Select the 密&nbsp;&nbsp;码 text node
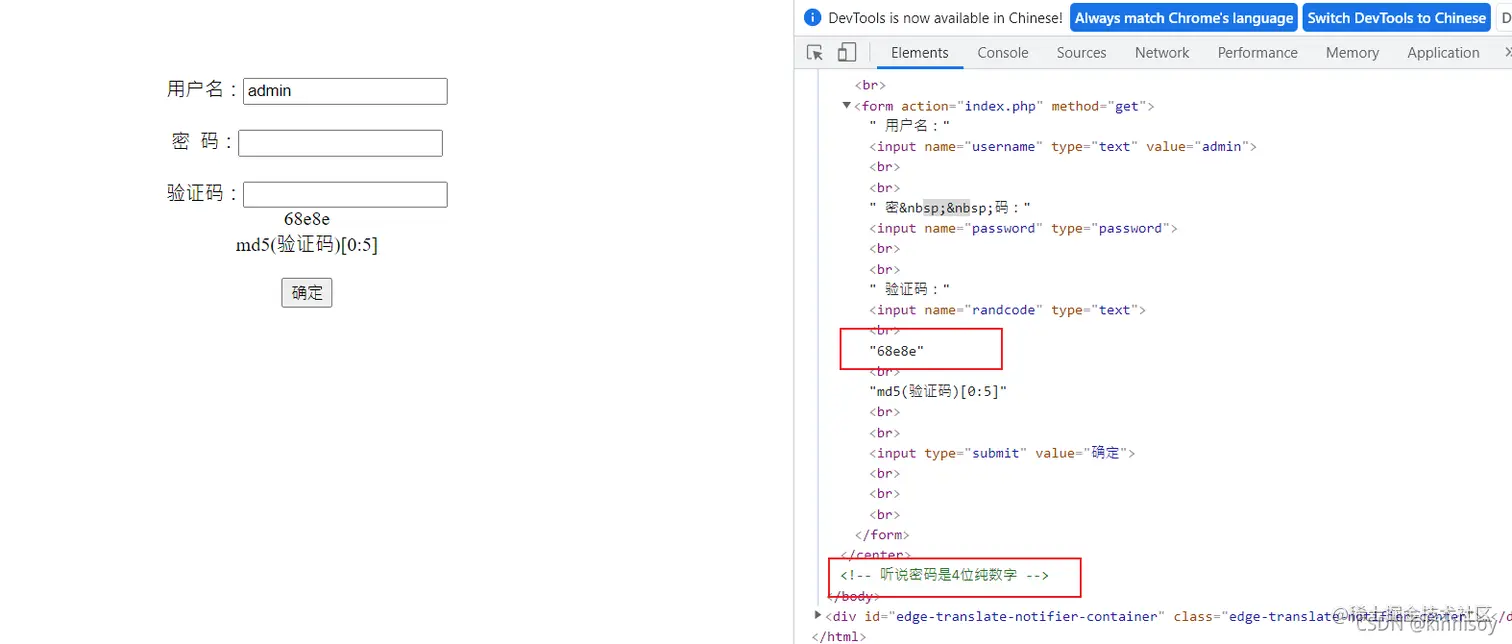Screen dimensions: 1512x644 tap(950, 208)
